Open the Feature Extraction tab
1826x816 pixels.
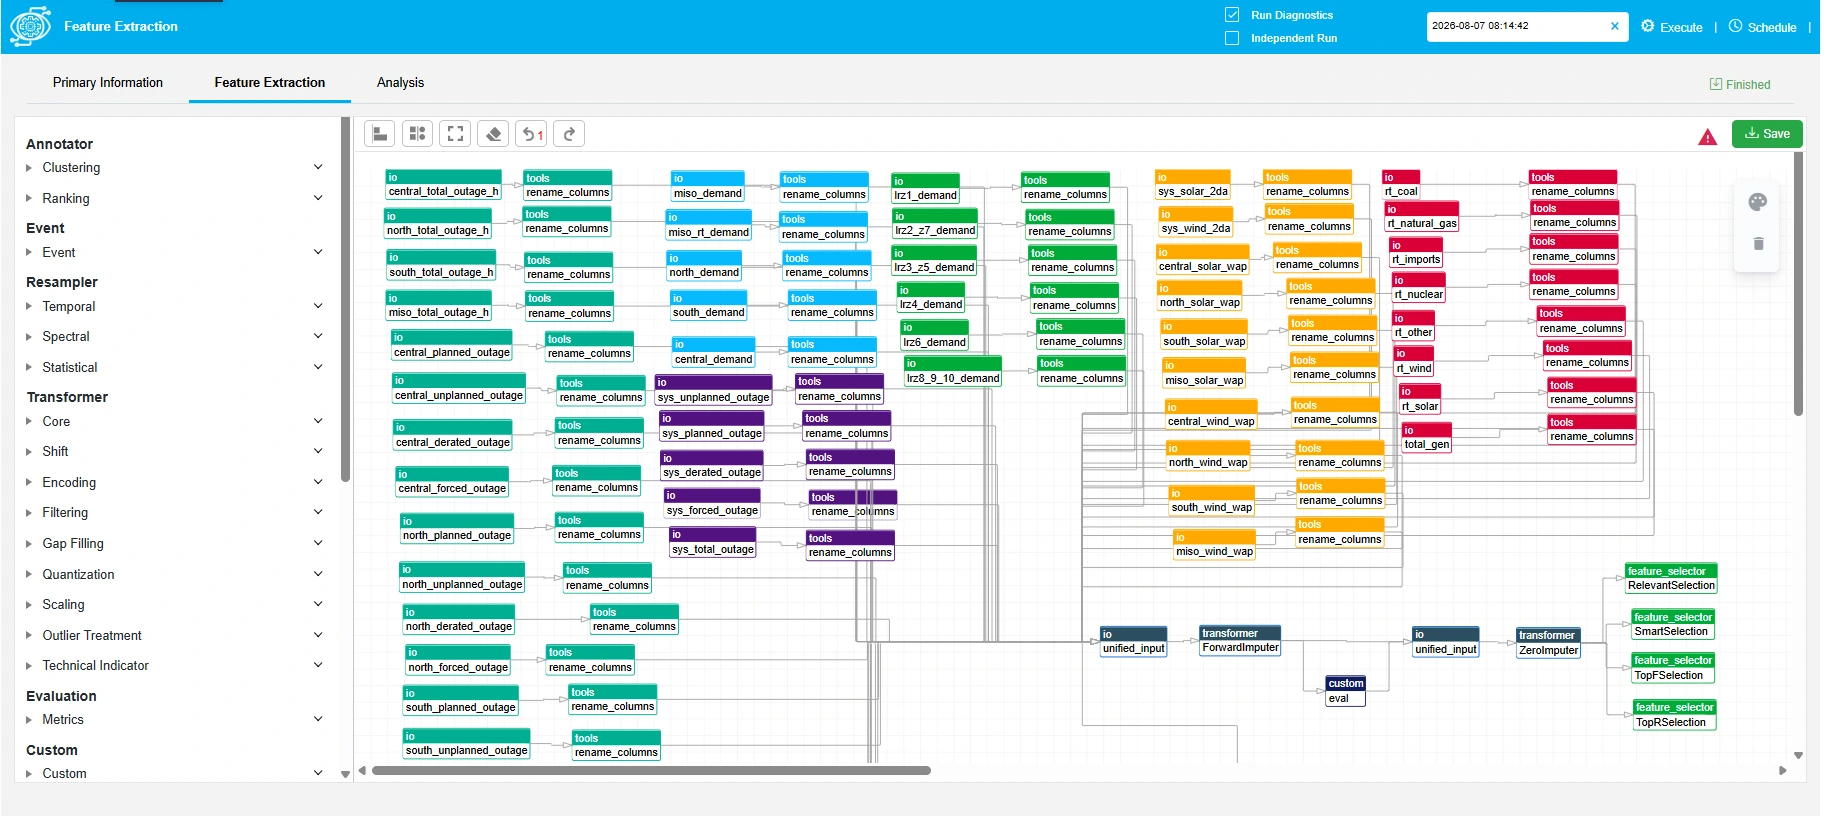(x=270, y=83)
